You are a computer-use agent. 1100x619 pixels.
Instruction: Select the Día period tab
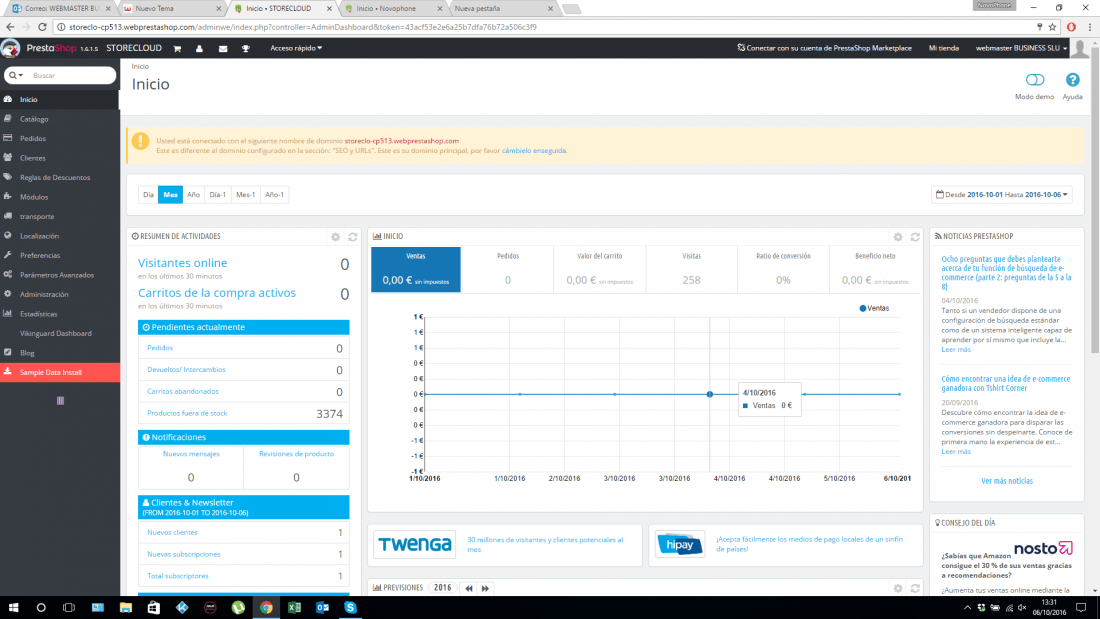tap(148, 194)
